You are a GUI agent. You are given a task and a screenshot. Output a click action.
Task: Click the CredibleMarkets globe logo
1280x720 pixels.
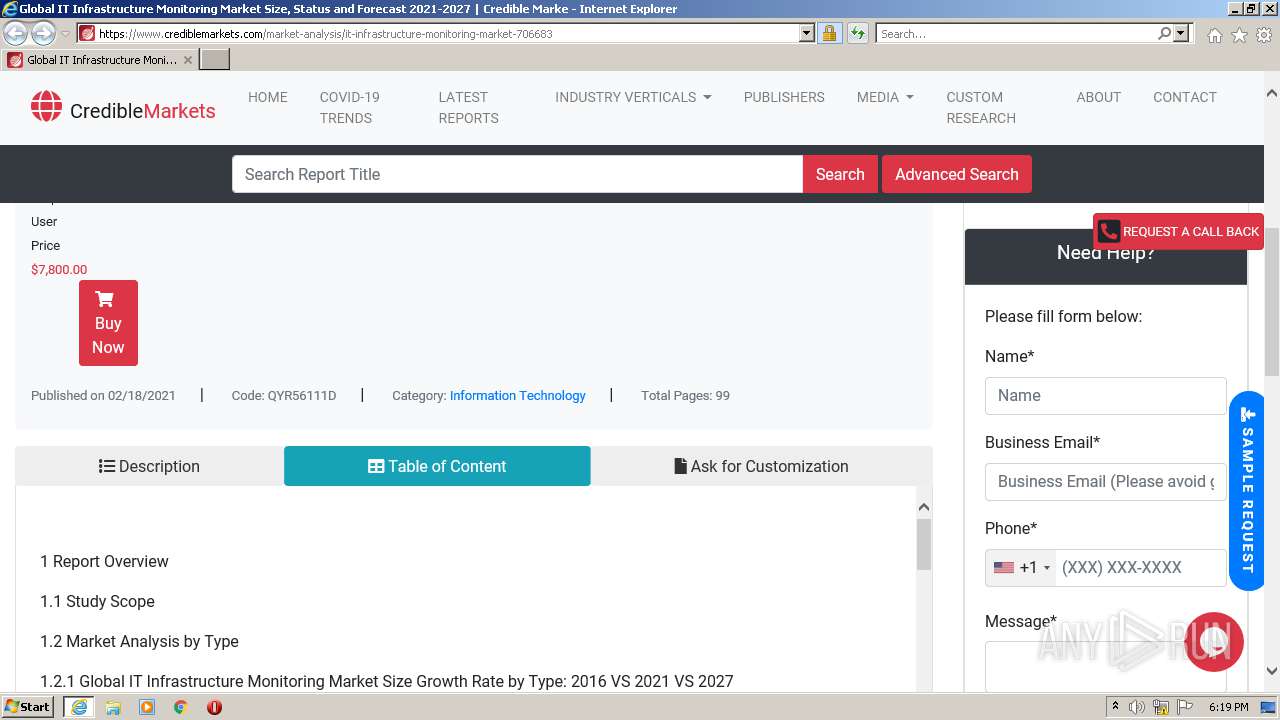(46, 106)
